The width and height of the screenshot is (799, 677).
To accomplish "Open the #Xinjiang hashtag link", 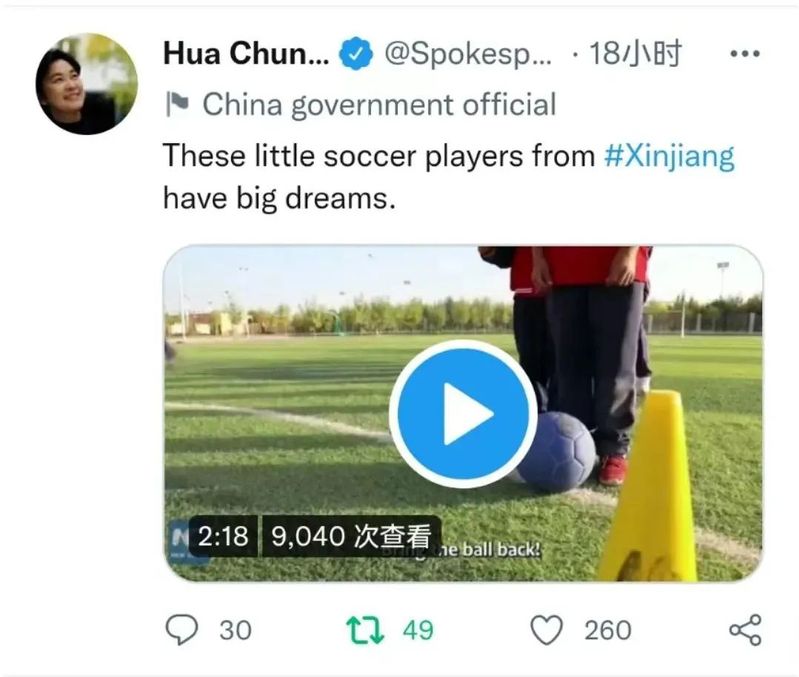I will coord(669,155).
